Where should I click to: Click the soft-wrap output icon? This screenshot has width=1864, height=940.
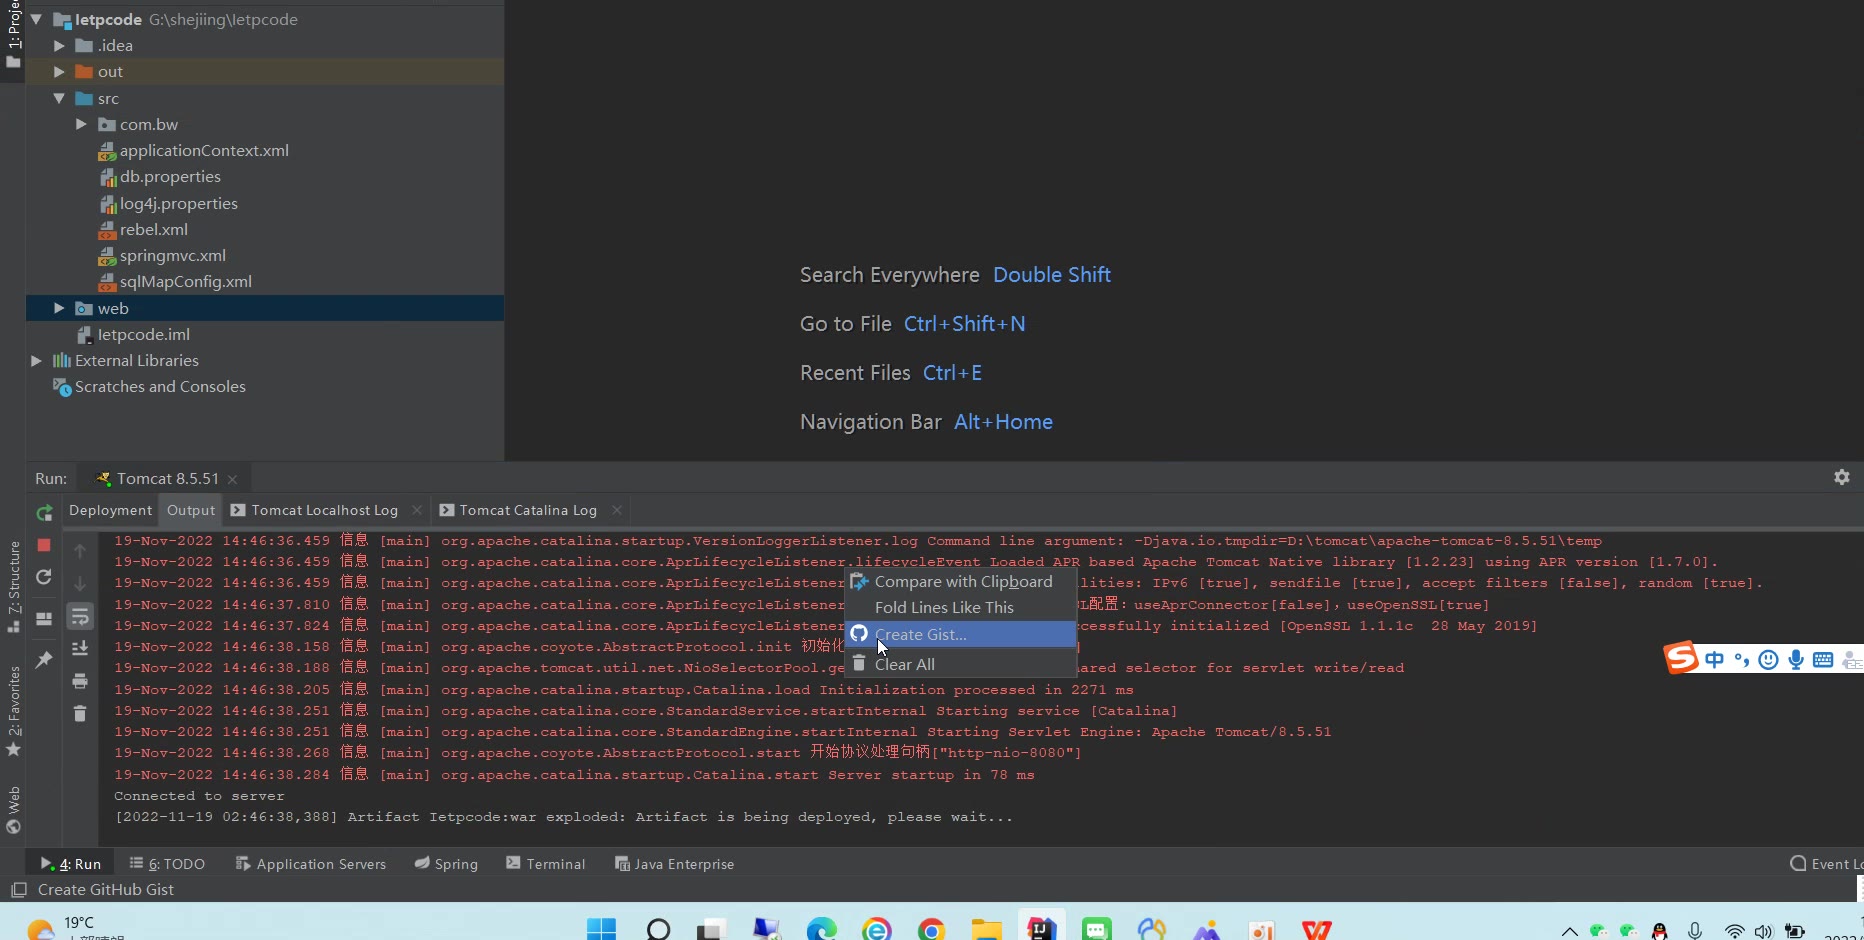(x=80, y=617)
